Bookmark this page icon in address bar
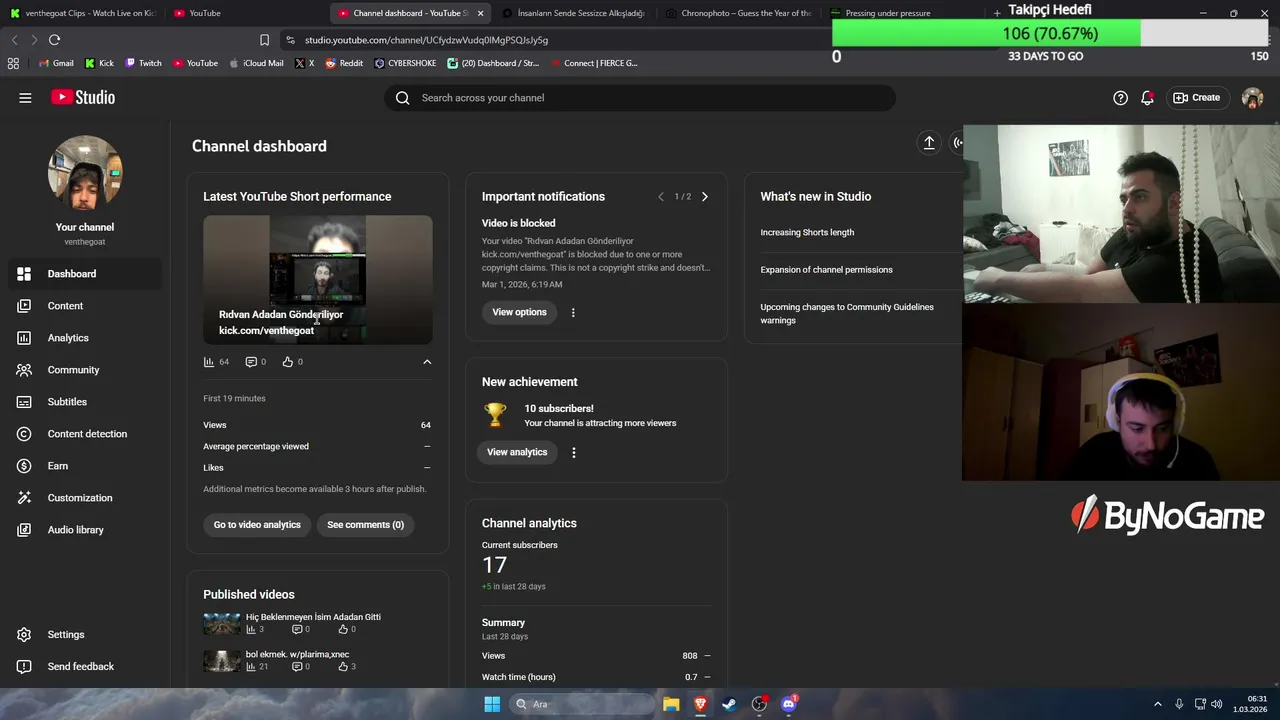Image resolution: width=1280 pixels, height=720 pixels. tap(264, 40)
